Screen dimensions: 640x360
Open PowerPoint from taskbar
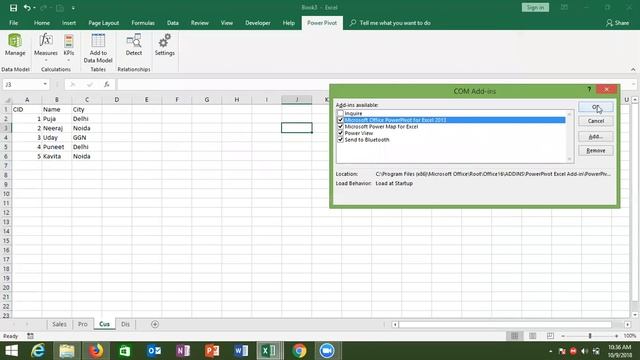tap(212, 351)
